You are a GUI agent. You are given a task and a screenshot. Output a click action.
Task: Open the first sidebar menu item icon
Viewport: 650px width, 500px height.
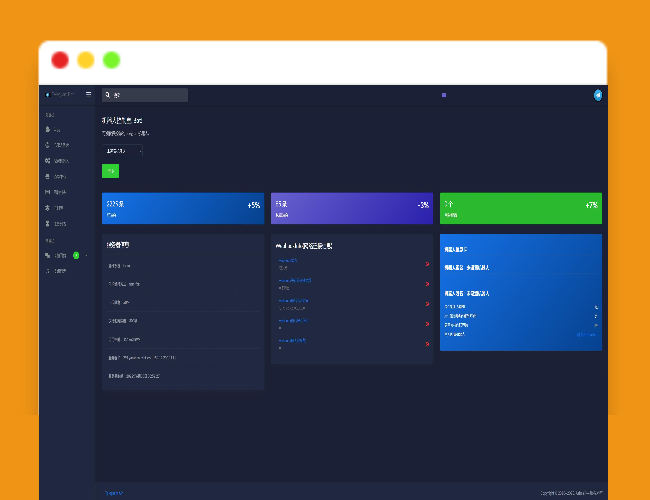coord(48,130)
